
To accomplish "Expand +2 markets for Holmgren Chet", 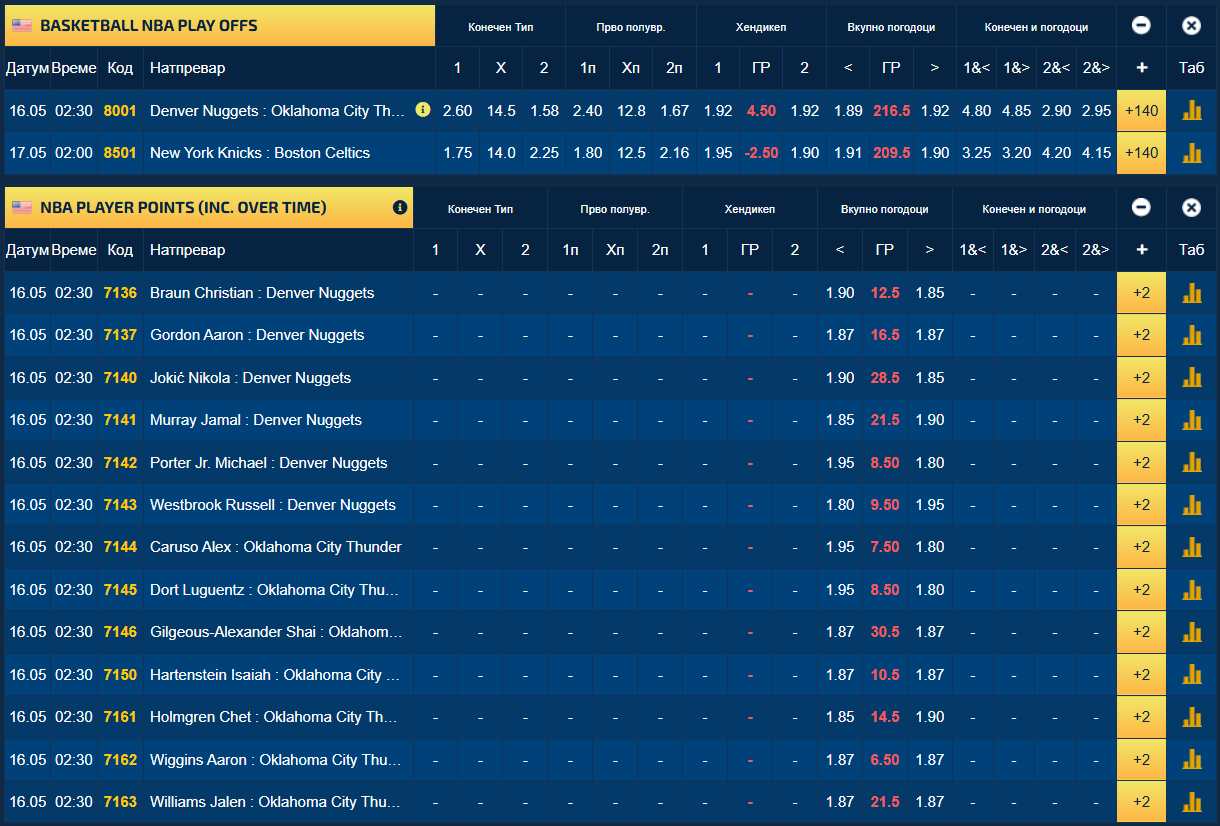I will click(1141, 717).
